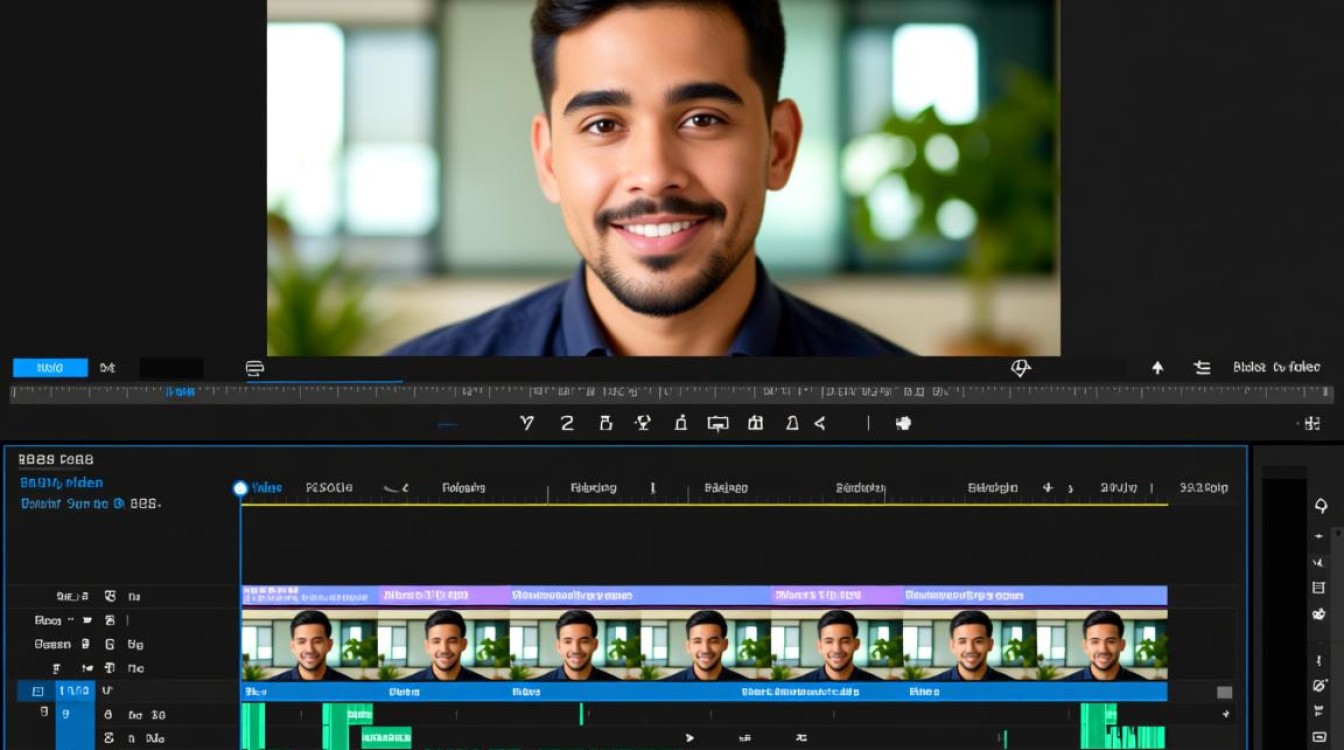Click the Y-shaped funnel icon in the center toolbar
Image resolution: width=1344 pixels, height=750 pixels.
click(x=527, y=423)
